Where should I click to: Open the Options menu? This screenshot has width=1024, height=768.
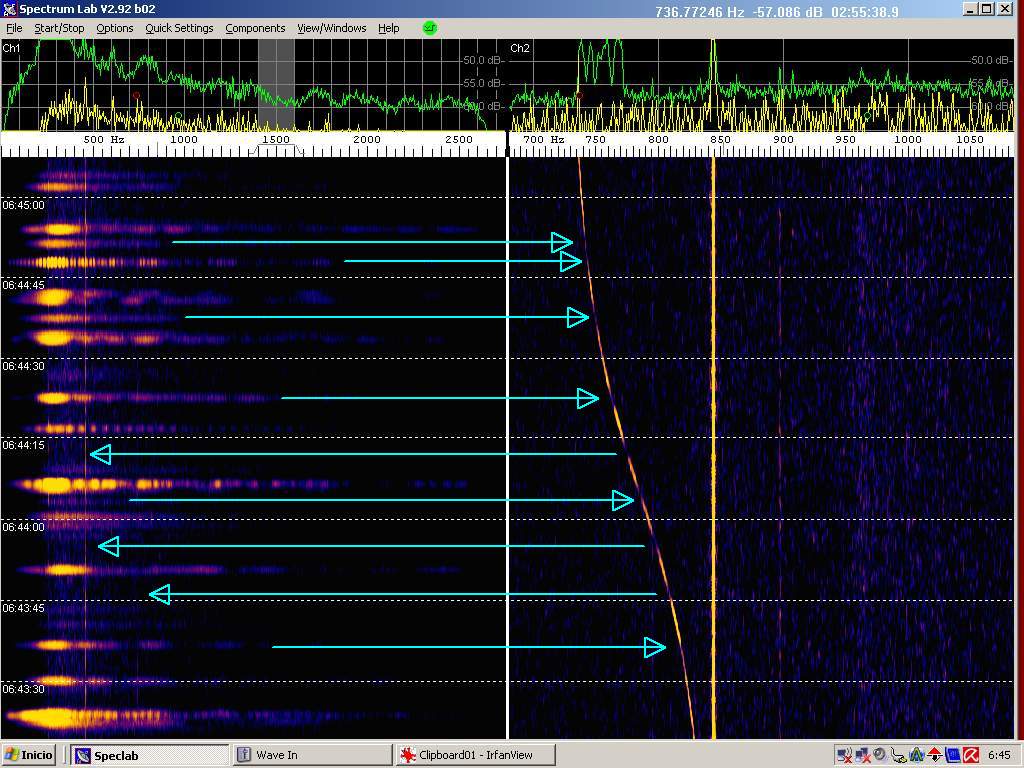pos(114,28)
